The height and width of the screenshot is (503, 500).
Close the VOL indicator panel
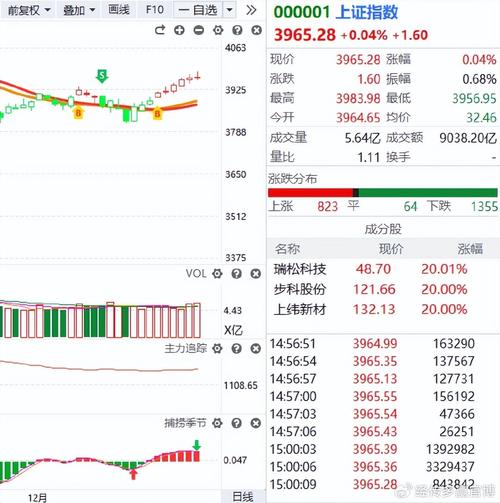256,274
